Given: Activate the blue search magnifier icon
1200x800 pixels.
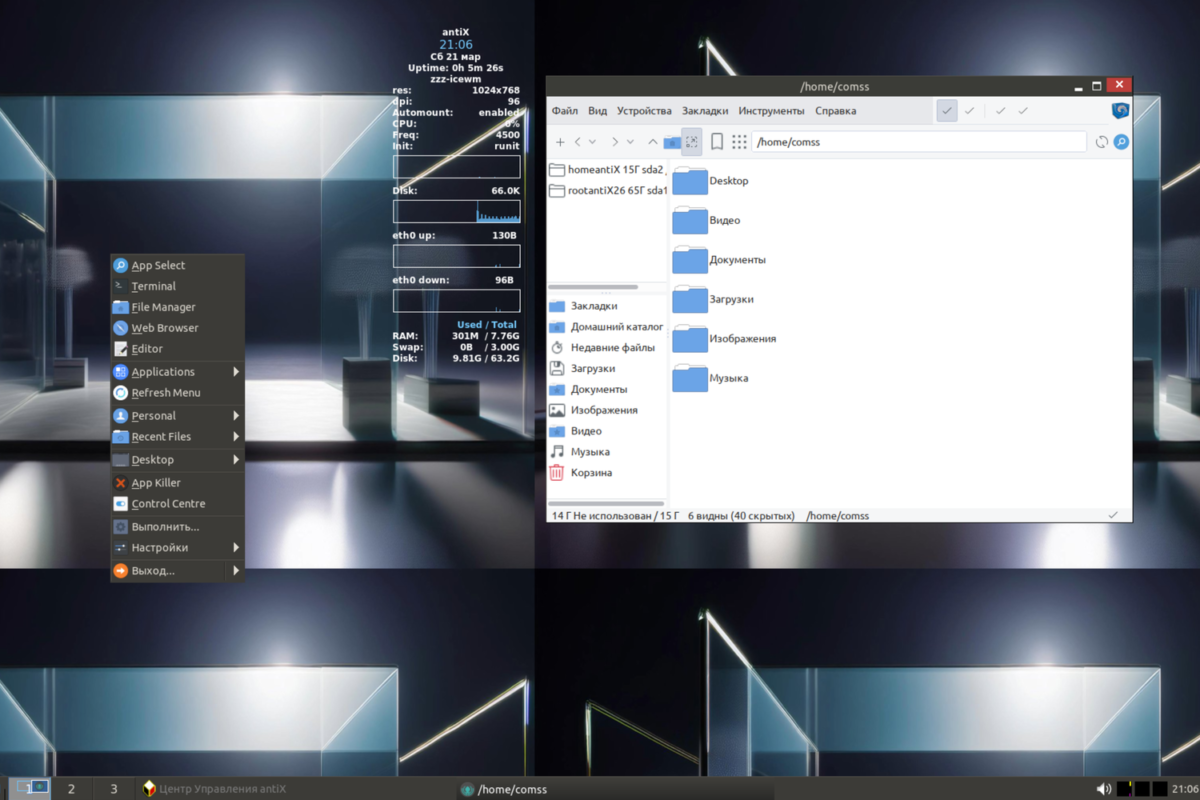Looking at the screenshot, I should tap(1120, 142).
